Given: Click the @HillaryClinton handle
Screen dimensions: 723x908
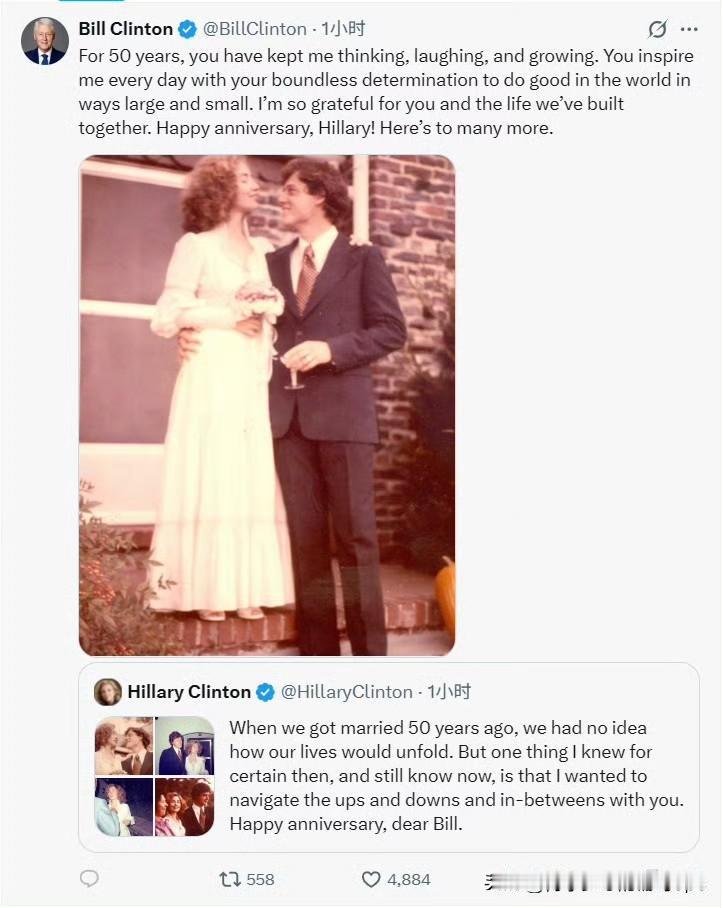Looking at the screenshot, I should 346,692.
